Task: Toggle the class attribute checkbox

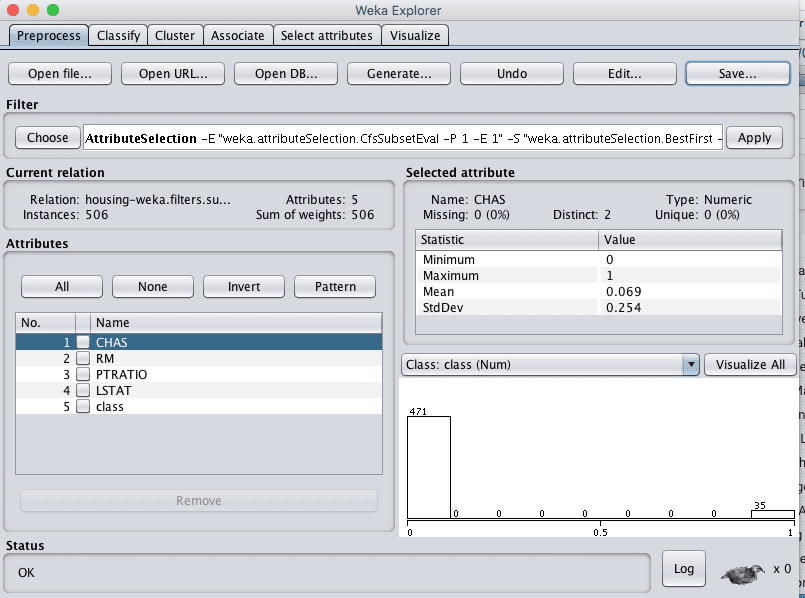Action: 83,406
